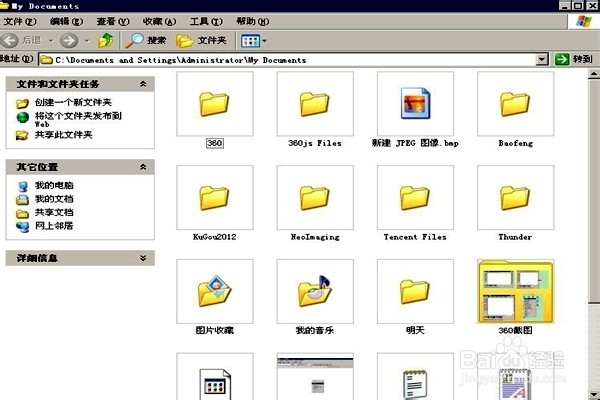Open the Back button history dropdown arrow
Screen dimensions: 600x400
click(51, 41)
